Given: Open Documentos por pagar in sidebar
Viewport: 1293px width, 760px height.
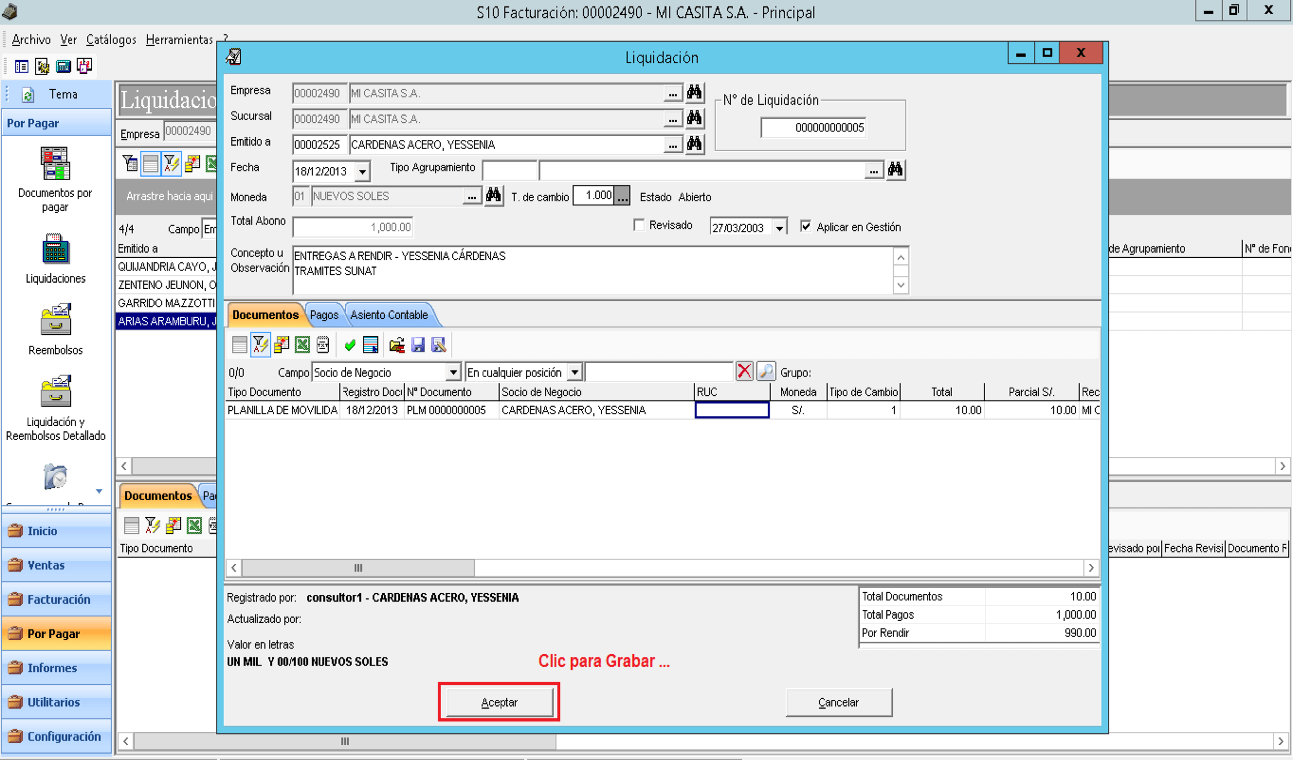Looking at the screenshot, I should coord(55,180).
